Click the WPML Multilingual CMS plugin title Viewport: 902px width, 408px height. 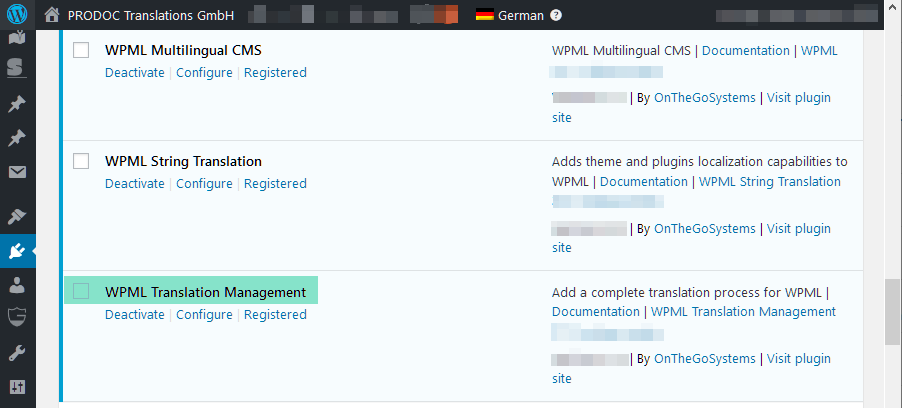(183, 50)
